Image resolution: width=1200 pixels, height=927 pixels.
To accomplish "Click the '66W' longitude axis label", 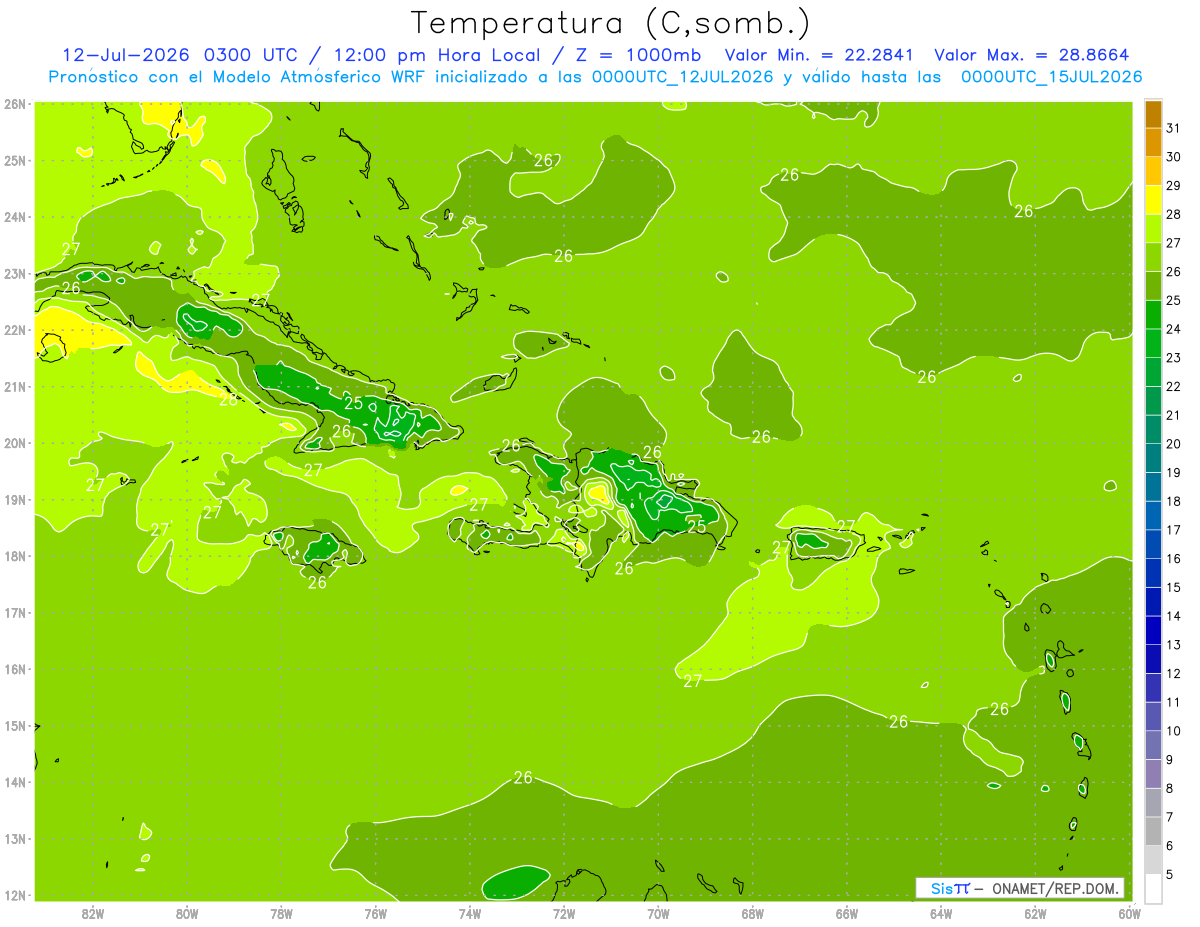I will [x=847, y=912].
